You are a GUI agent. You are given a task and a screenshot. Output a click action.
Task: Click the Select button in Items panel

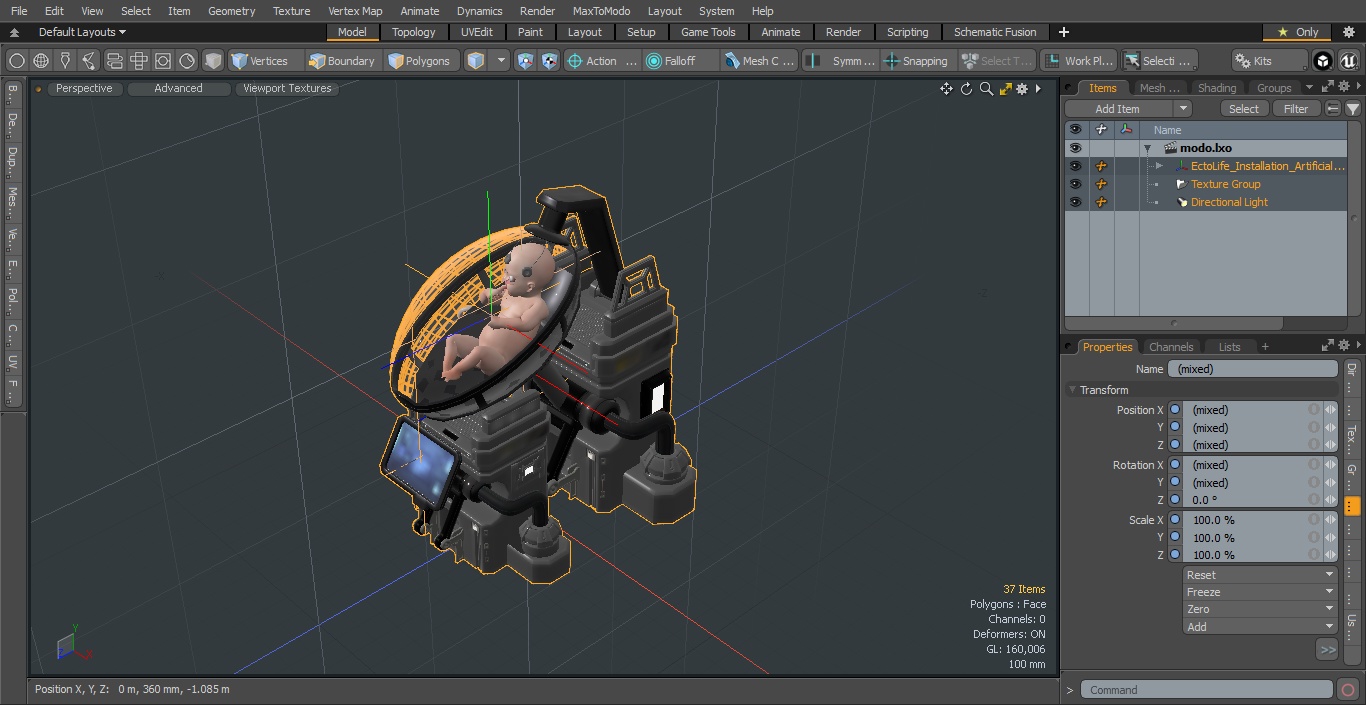tap(1244, 109)
